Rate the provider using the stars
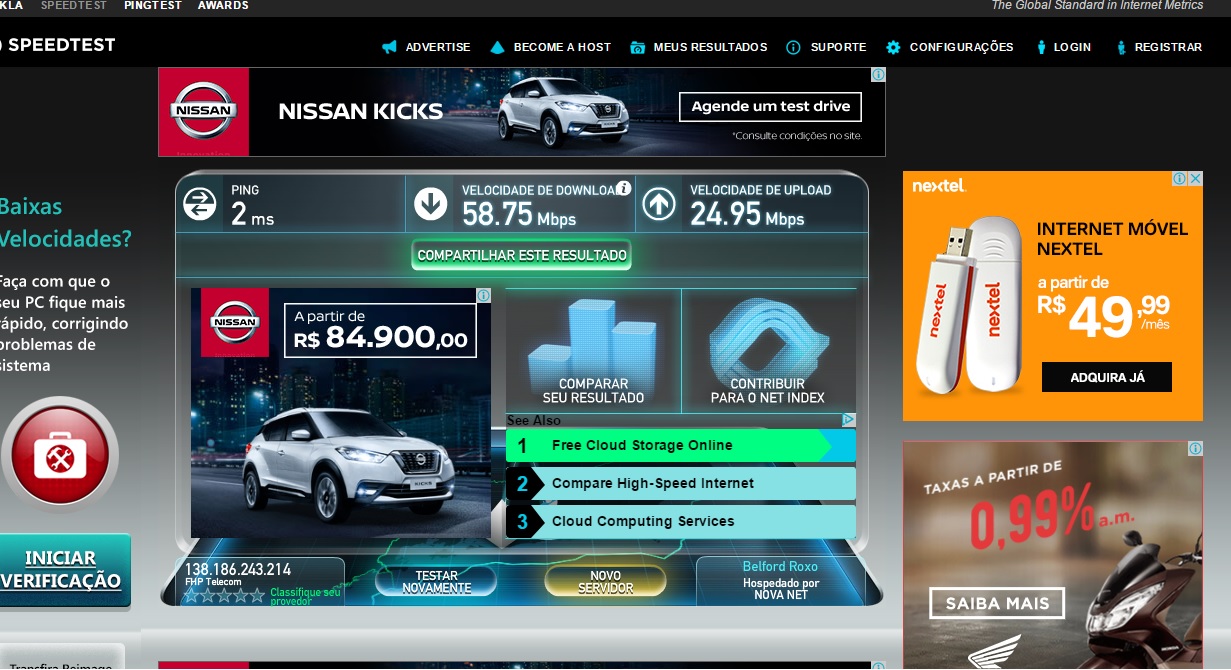Image resolution: width=1231 pixels, height=670 pixels. tap(223, 596)
